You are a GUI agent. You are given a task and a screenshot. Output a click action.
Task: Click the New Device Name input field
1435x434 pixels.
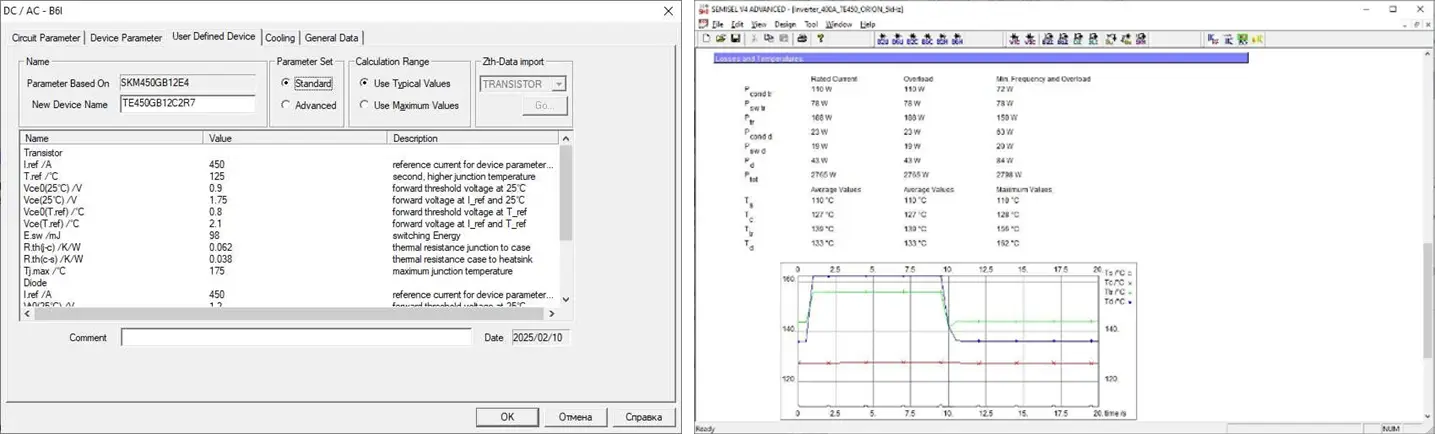pos(187,104)
